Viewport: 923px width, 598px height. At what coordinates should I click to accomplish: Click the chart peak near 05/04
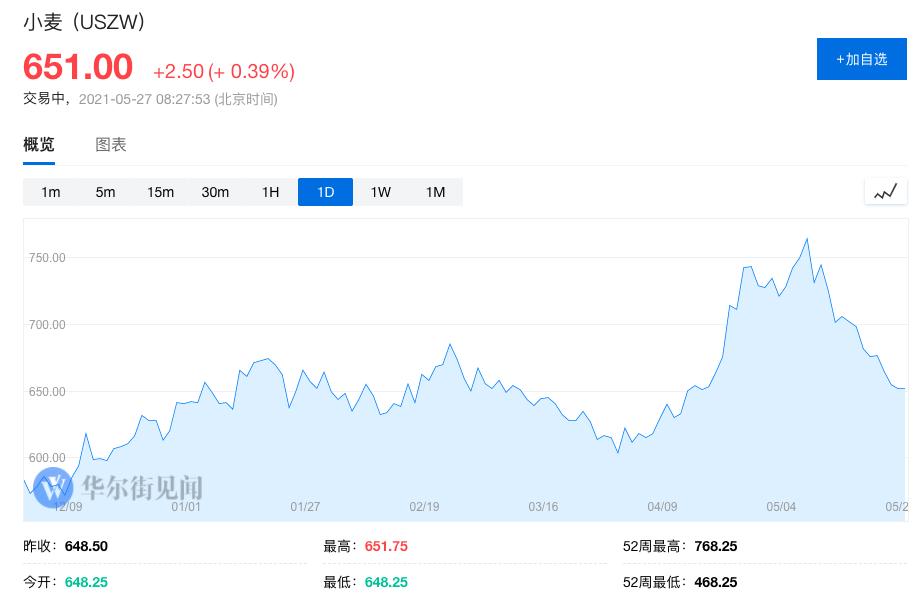(806, 240)
